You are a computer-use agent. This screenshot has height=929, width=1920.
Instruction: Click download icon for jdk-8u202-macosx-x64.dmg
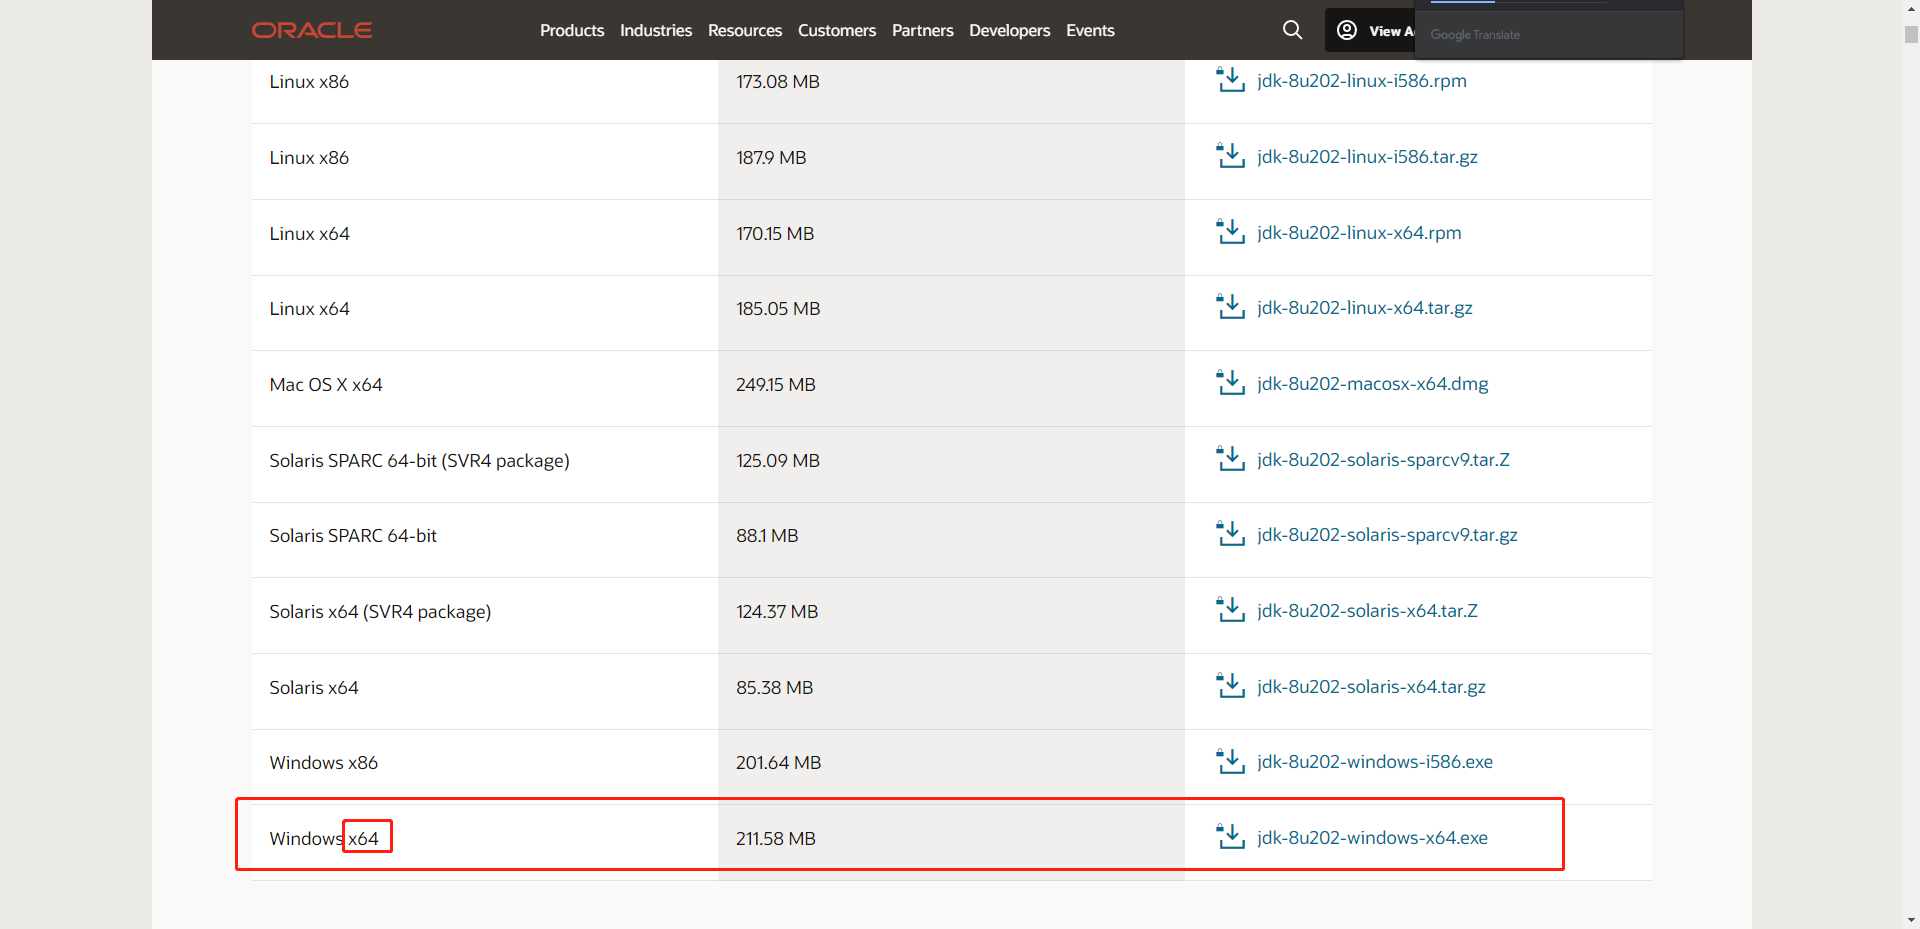1230,383
